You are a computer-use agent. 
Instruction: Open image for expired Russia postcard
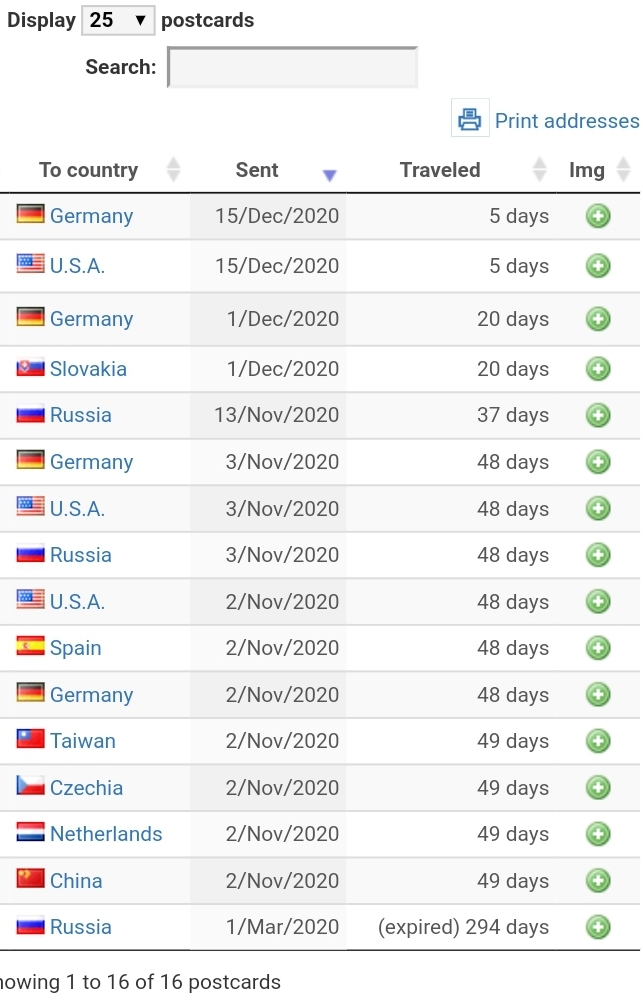[597, 927]
